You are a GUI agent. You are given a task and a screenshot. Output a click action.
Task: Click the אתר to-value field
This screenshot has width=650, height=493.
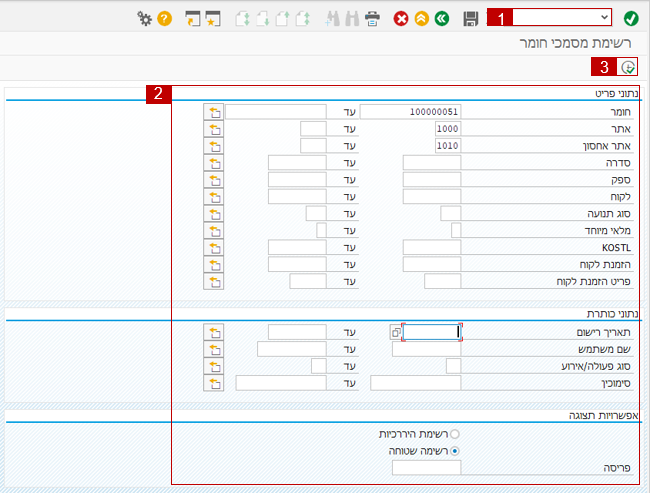tap(313, 129)
